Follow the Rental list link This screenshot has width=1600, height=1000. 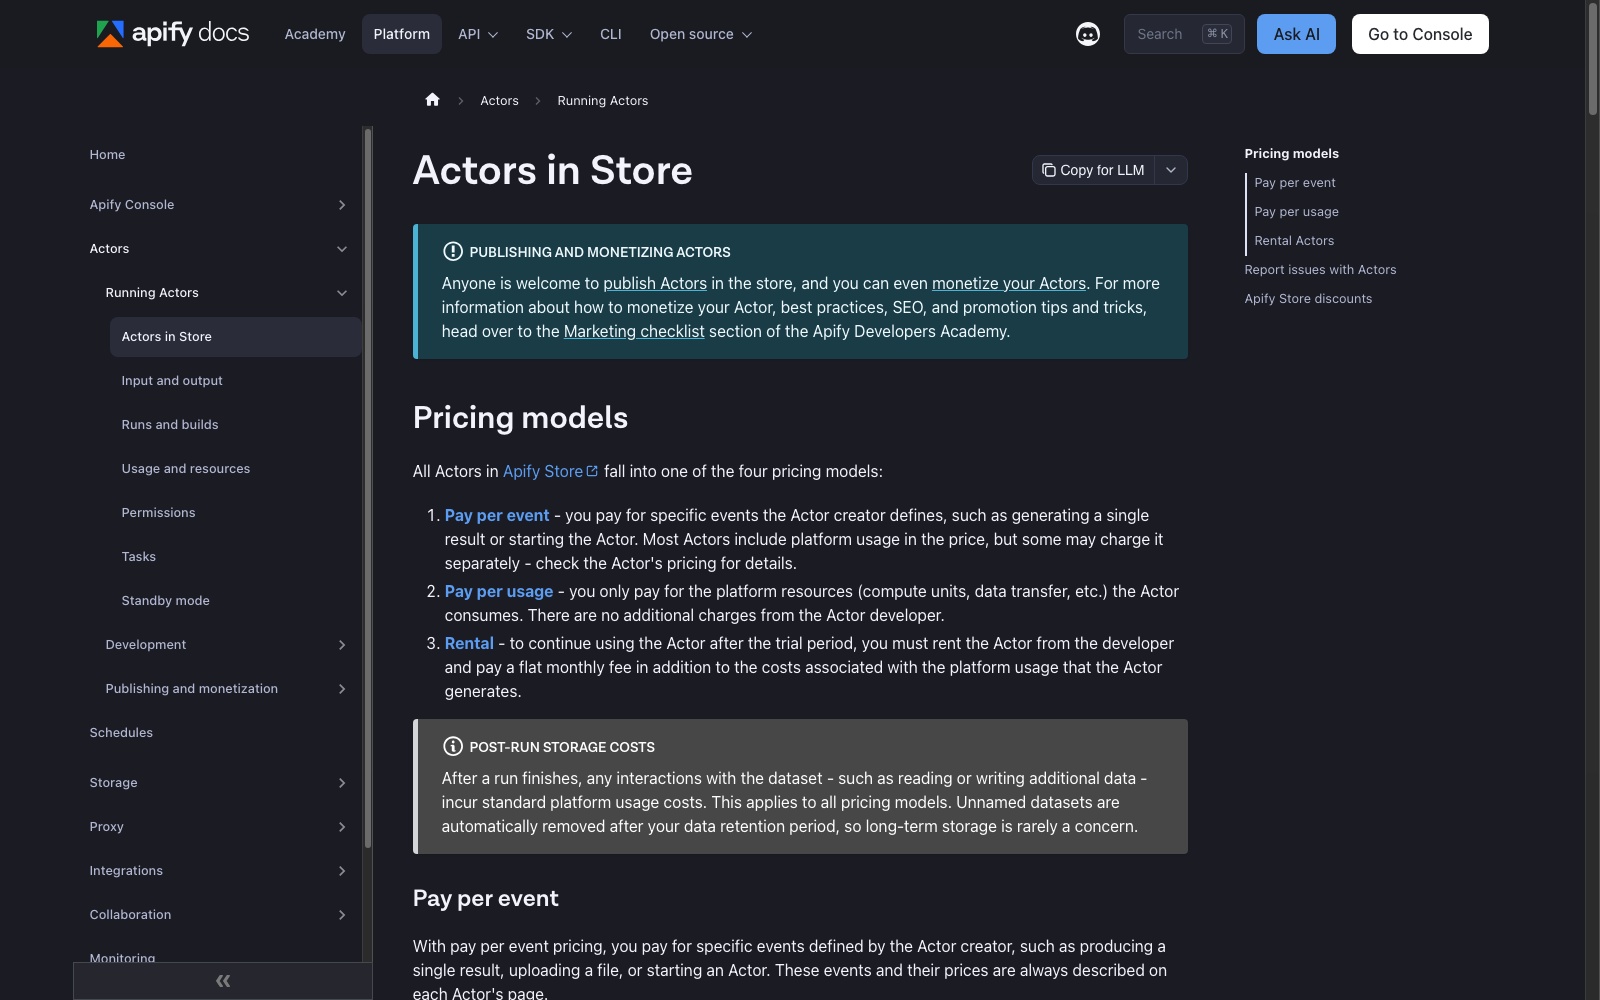[x=469, y=643]
